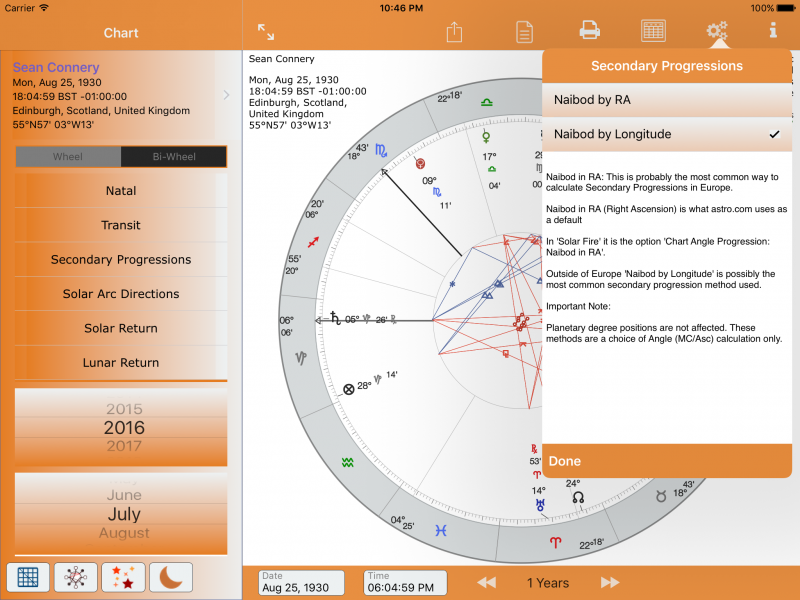Switch to Bi-Wheel mode

point(173,157)
